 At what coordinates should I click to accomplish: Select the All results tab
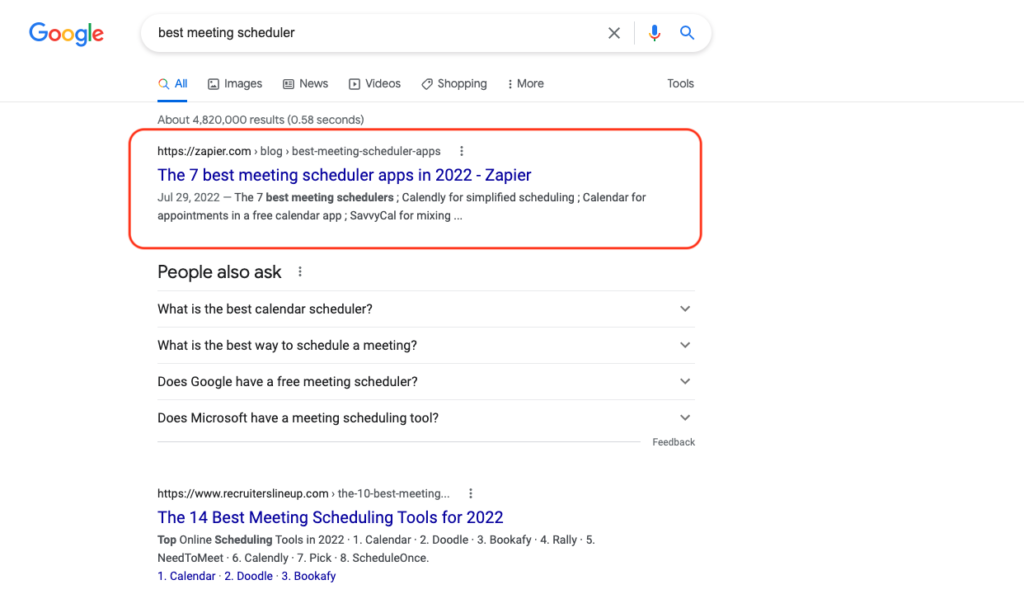pyautogui.click(x=172, y=84)
